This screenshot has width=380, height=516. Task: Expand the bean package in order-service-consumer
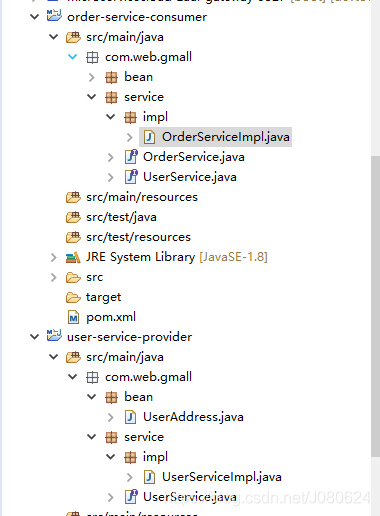(x=92, y=77)
